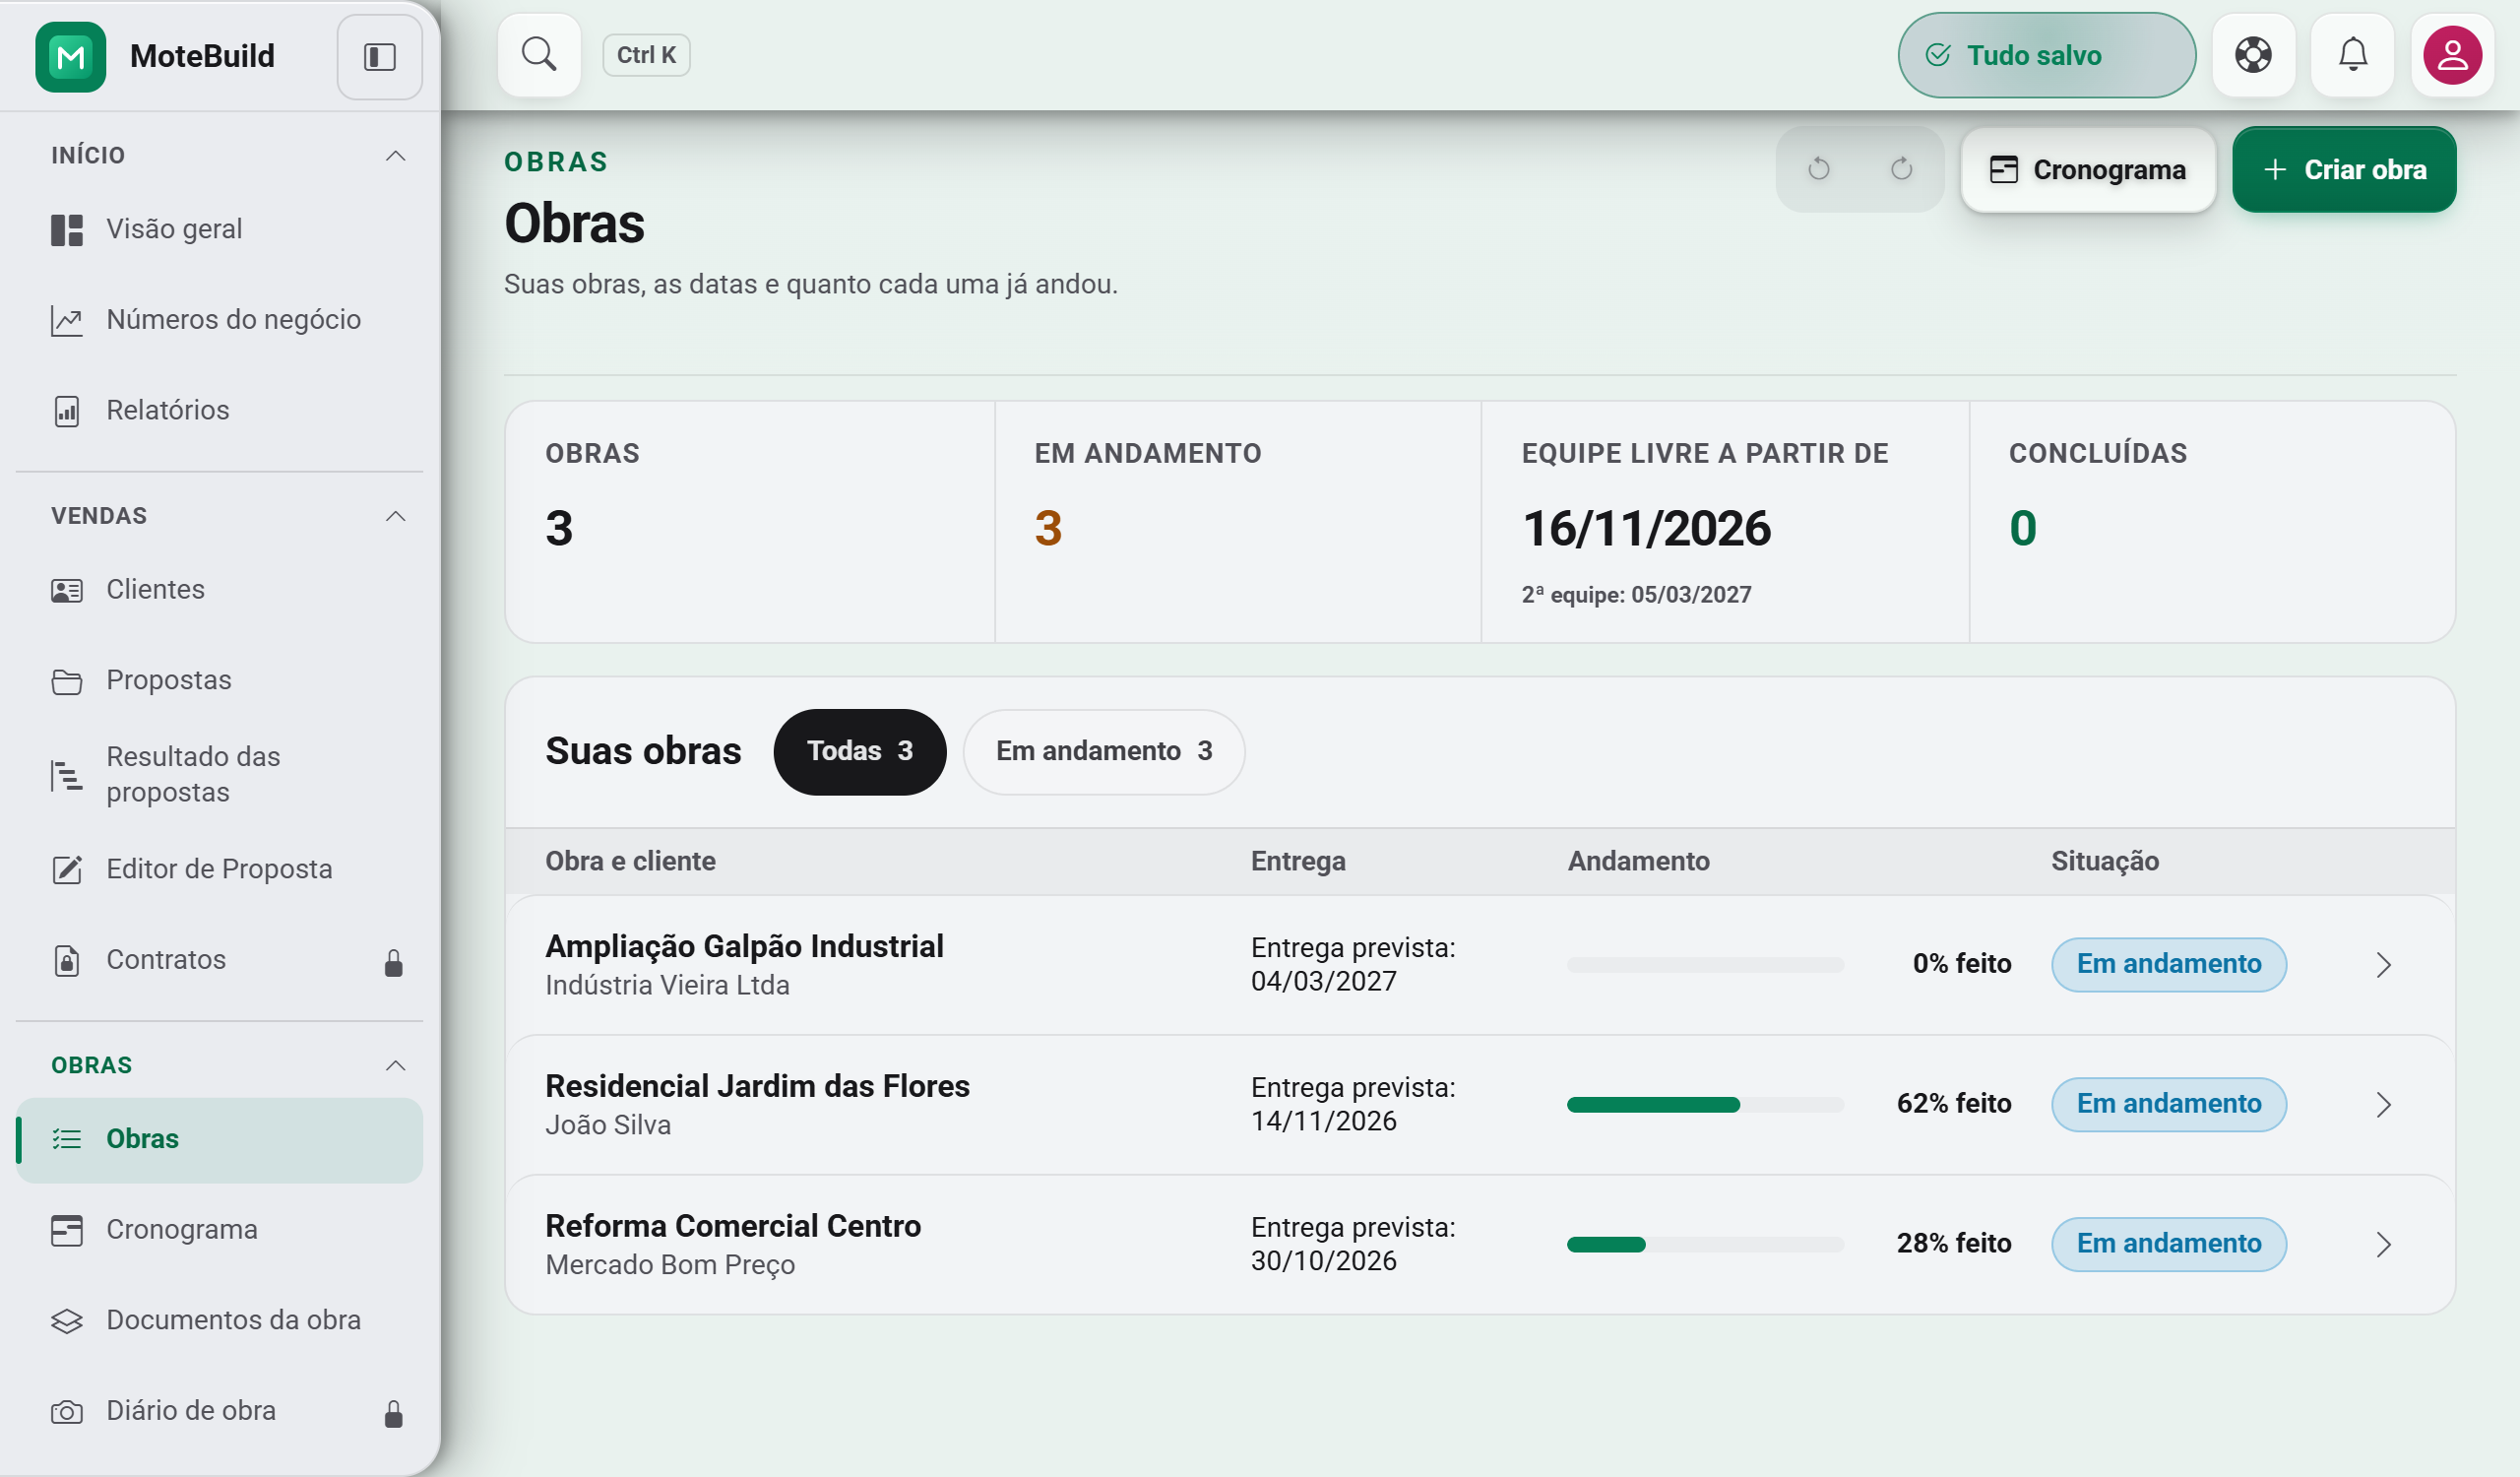Click the Números do negócio chart icon
The image size is (2520, 1477).
[x=67, y=320]
